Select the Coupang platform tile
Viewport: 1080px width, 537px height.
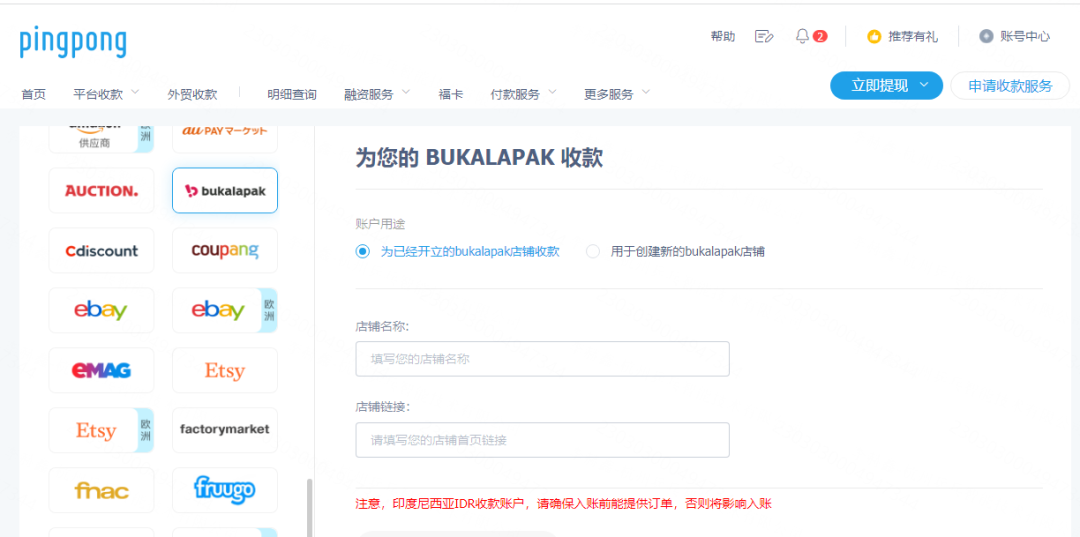pyautogui.click(x=225, y=250)
